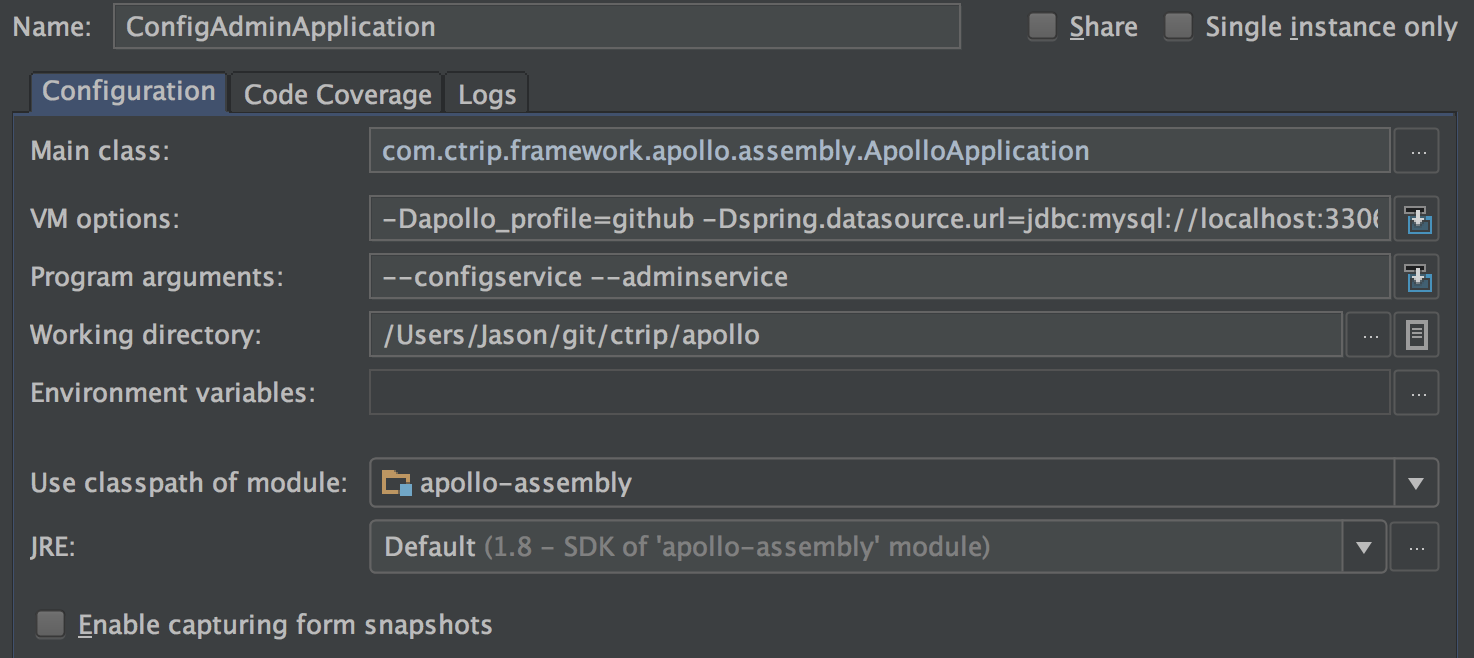Insert a path macro for Working directory

pyautogui.click(x=1417, y=334)
